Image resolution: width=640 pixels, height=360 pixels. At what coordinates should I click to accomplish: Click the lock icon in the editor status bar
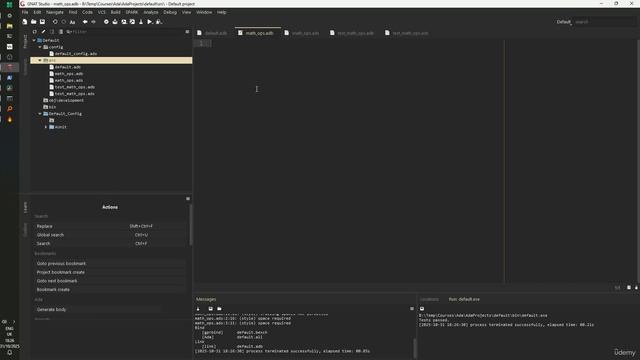pyautogui.click(x=636, y=288)
